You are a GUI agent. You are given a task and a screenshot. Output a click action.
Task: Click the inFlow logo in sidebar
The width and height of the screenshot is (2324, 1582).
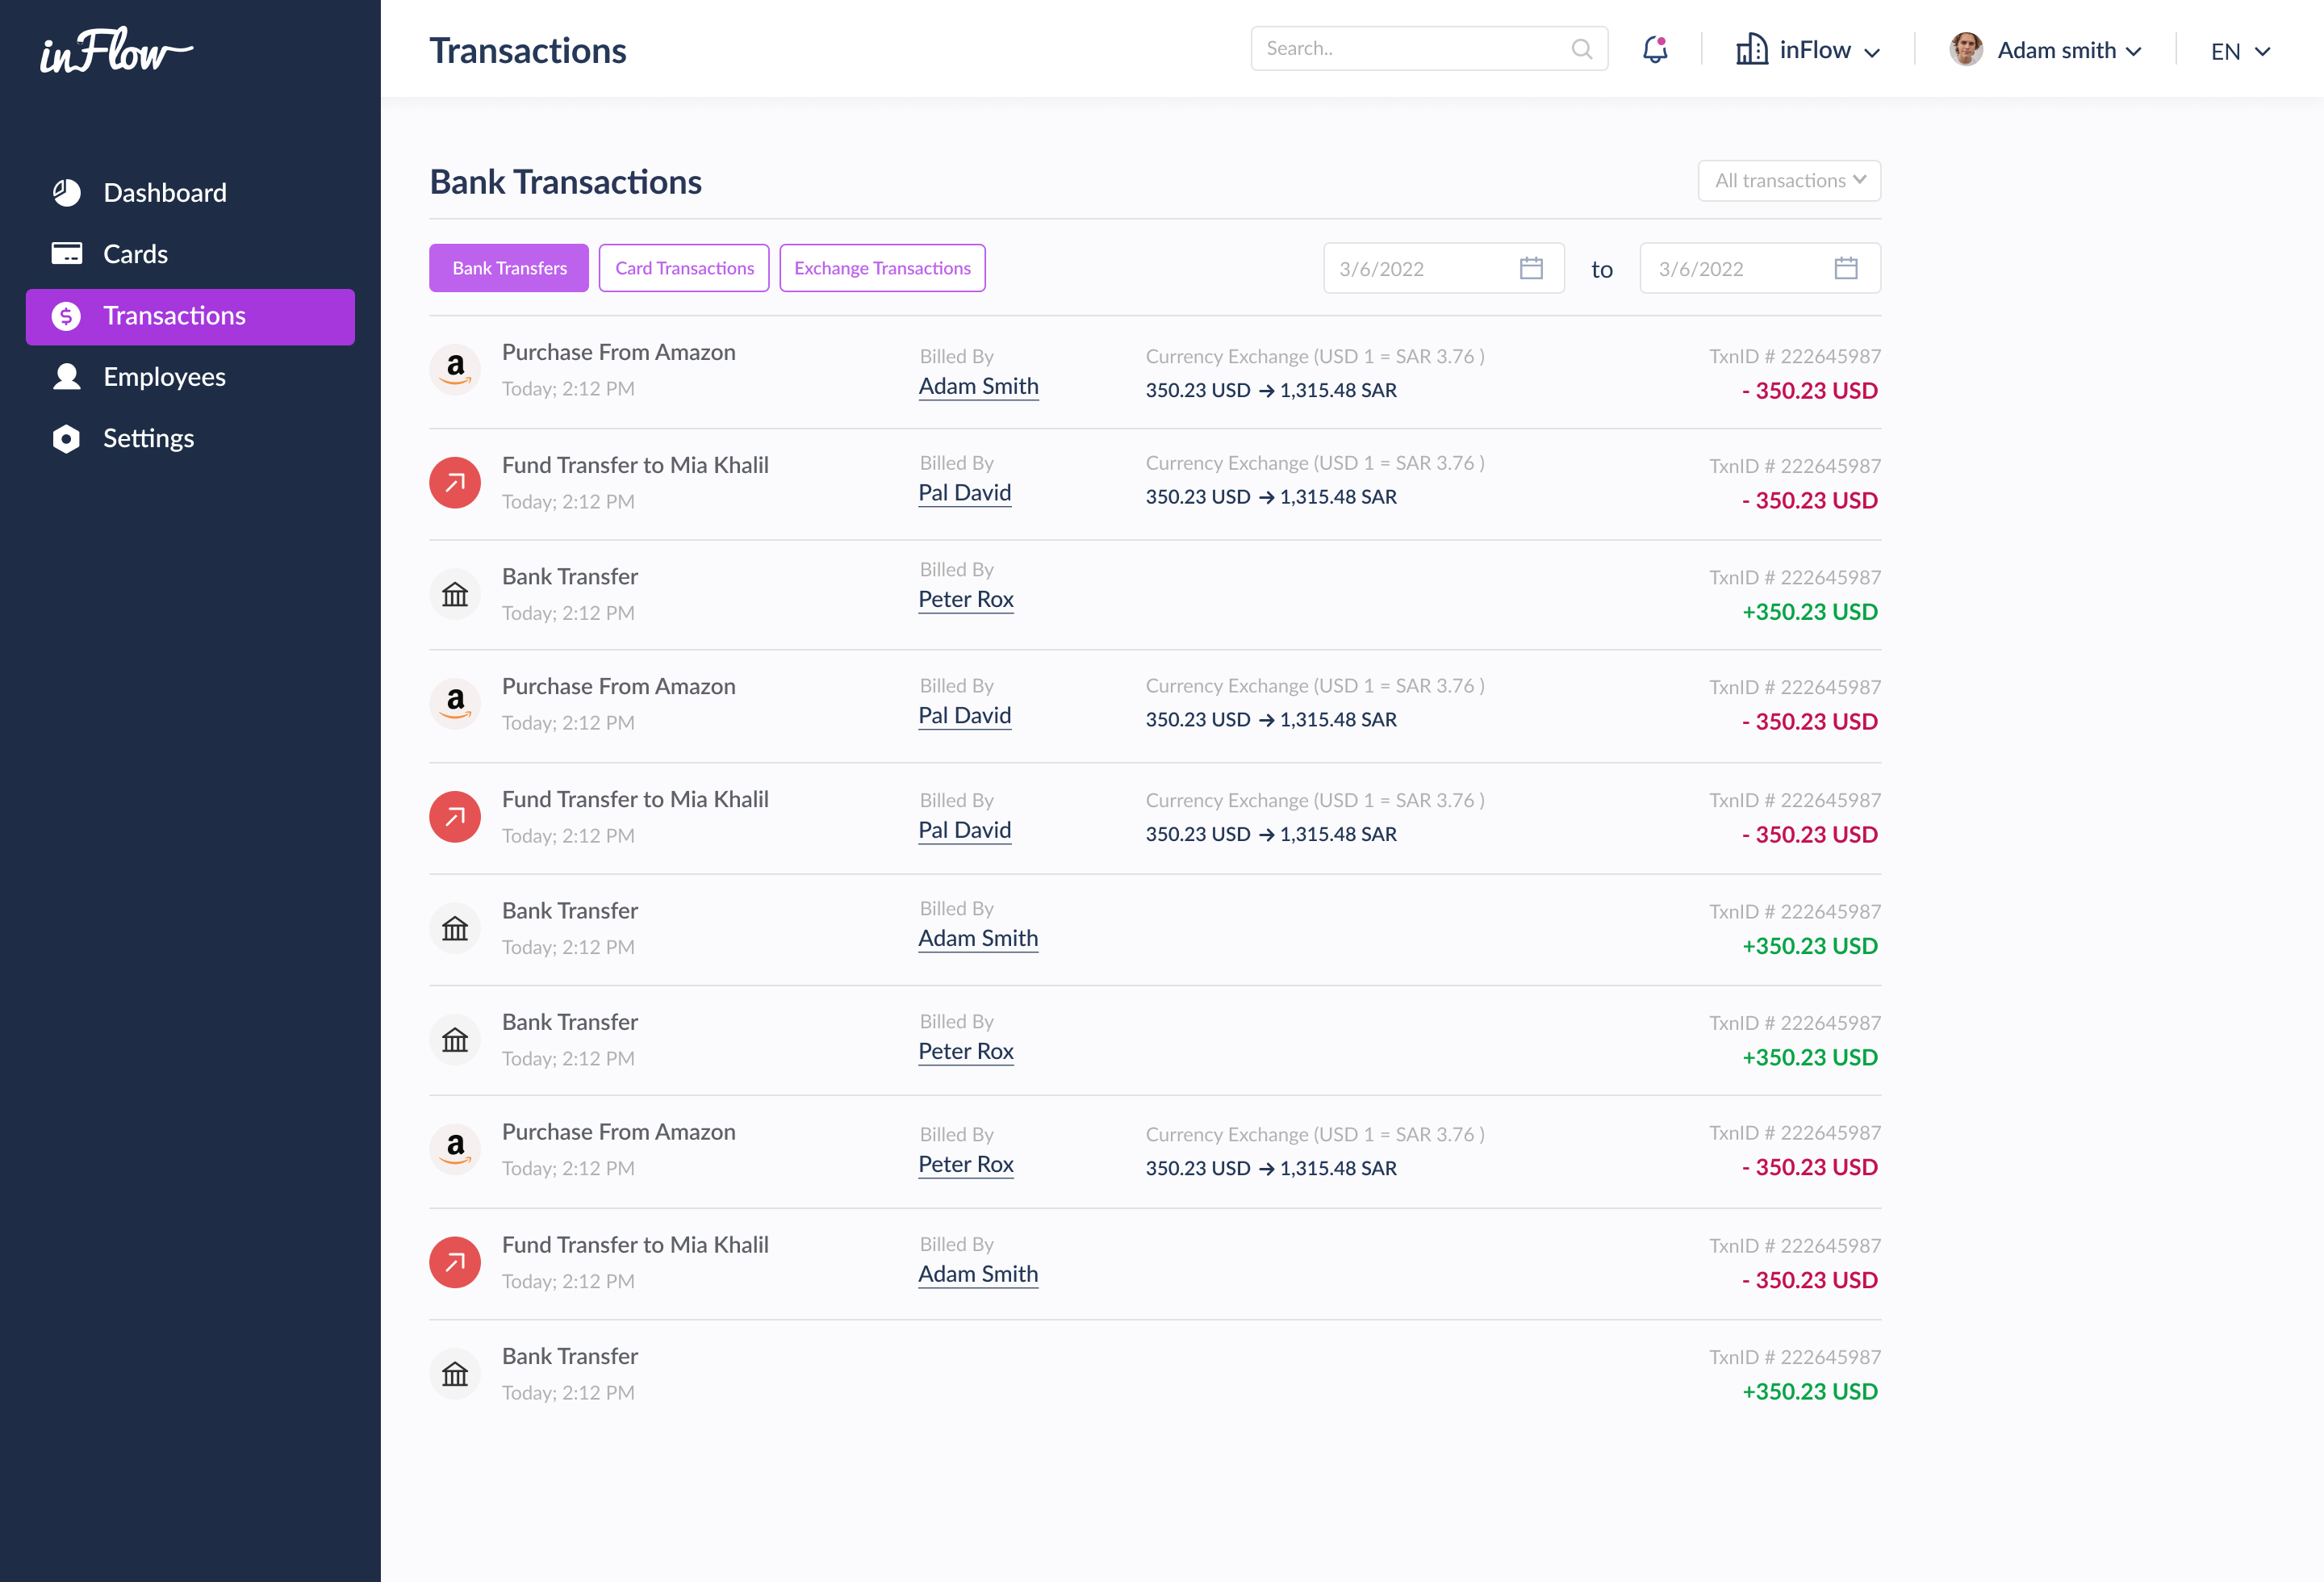[x=115, y=52]
